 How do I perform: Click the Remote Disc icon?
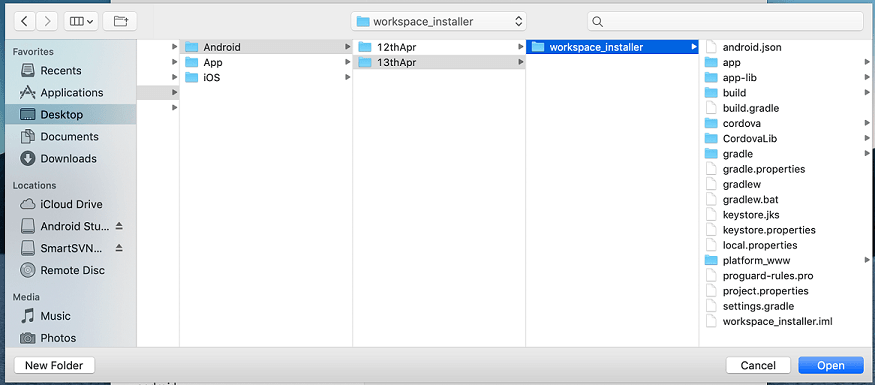pos(27,270)
